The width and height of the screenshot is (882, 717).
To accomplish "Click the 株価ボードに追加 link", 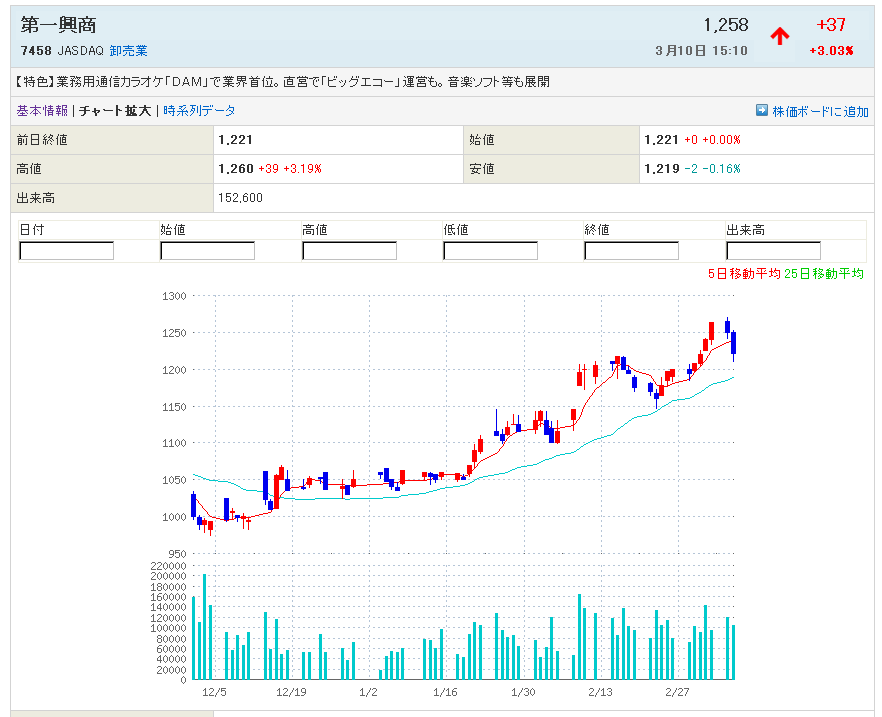I will (820, 111).
